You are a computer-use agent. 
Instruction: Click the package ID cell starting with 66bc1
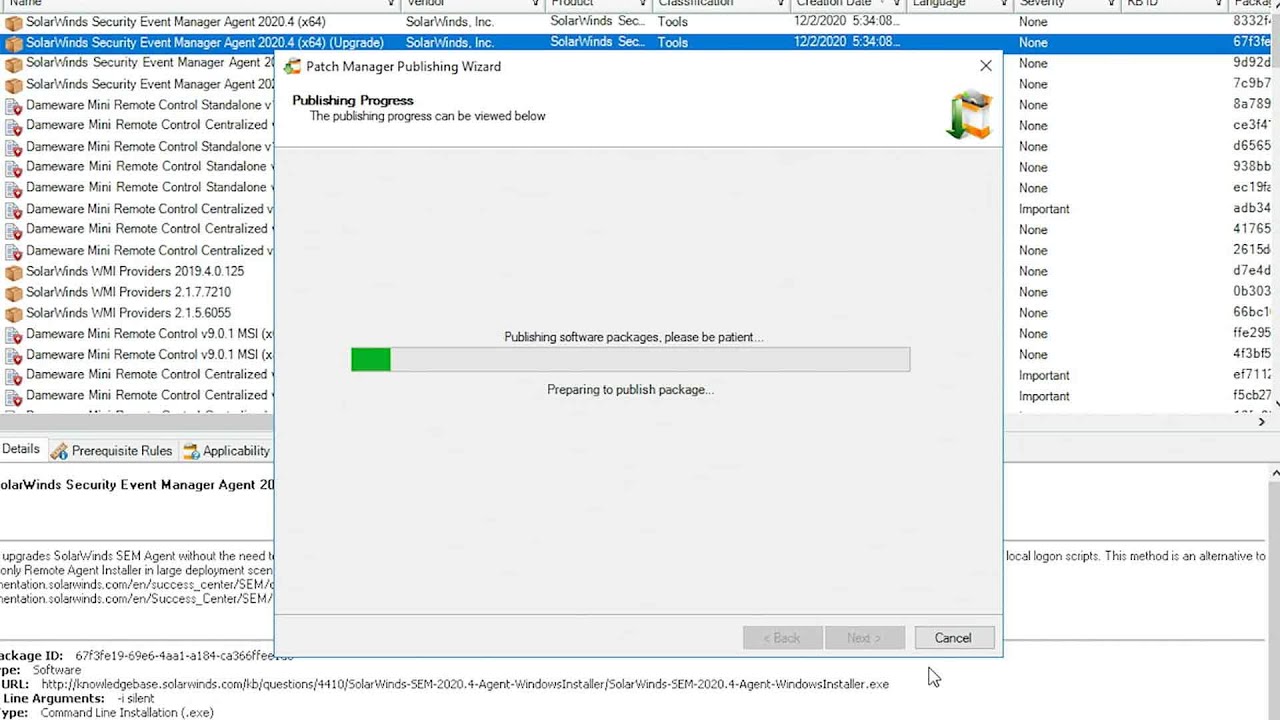coord(1253,313)
